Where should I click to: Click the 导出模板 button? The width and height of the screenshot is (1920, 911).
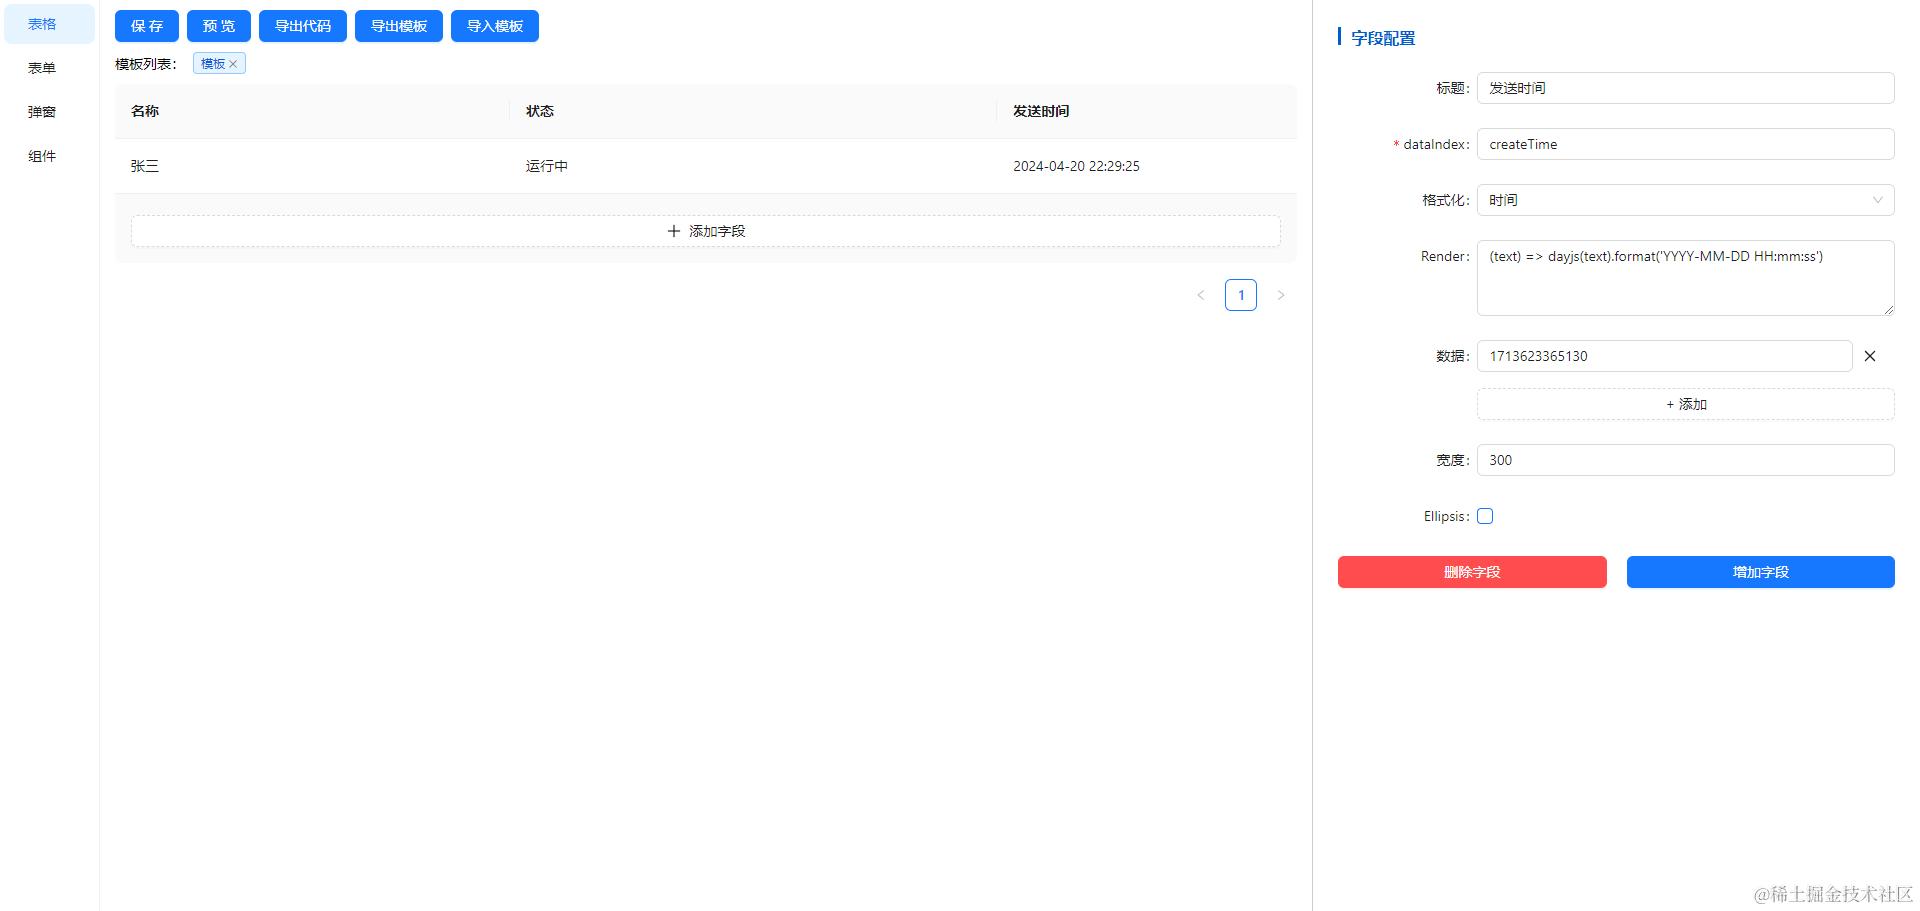point(399,26)
